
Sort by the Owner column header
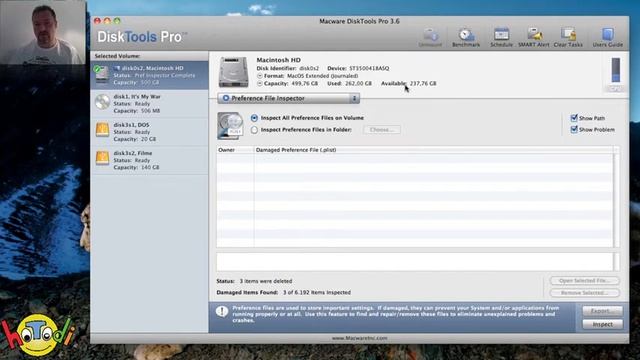(x=235, y=150)
